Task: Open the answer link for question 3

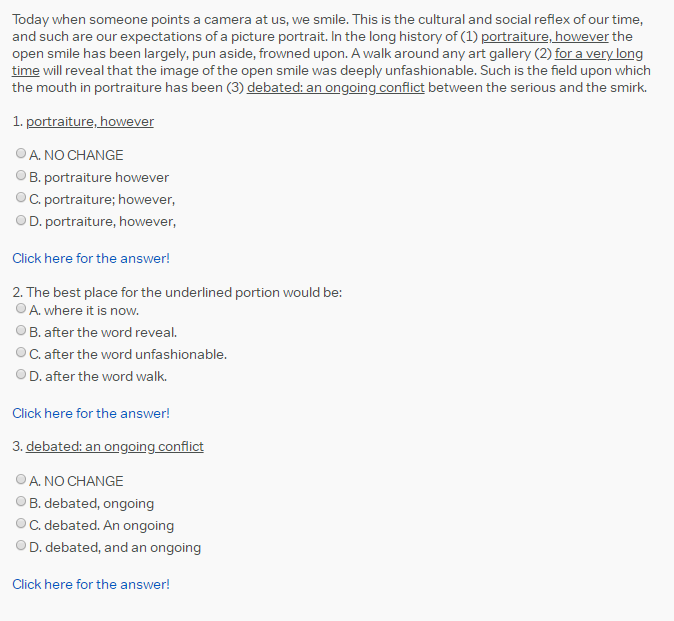Action: 91,584
